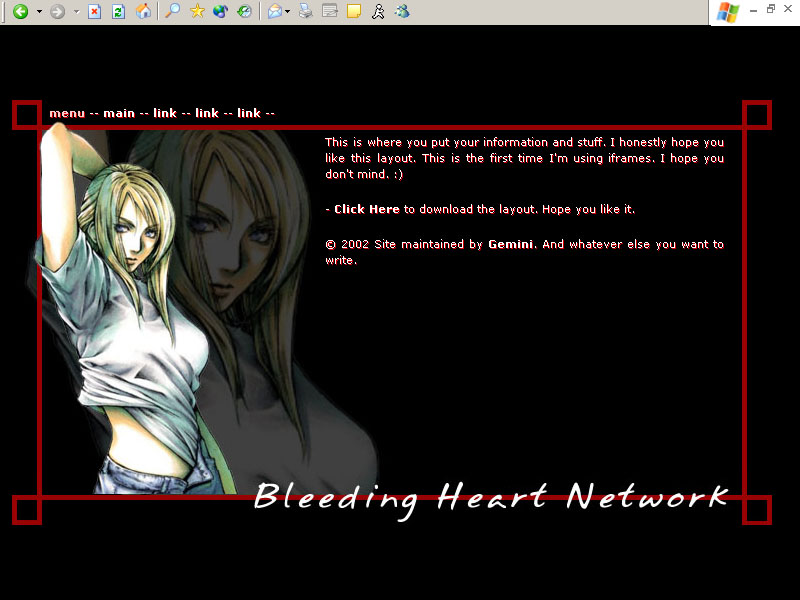Select the "menu" navigation item

pyautogui.click(x=67, y=113)
